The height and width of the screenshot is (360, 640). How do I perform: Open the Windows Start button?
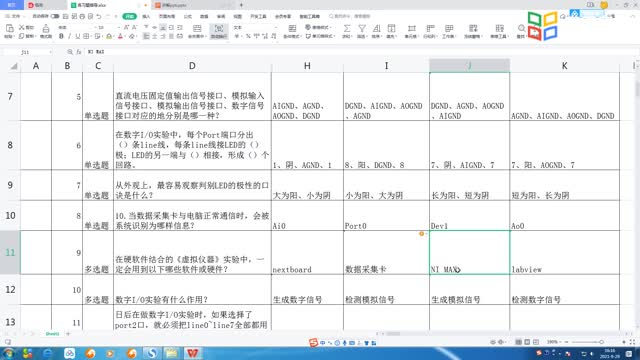(x=8, y=353)
